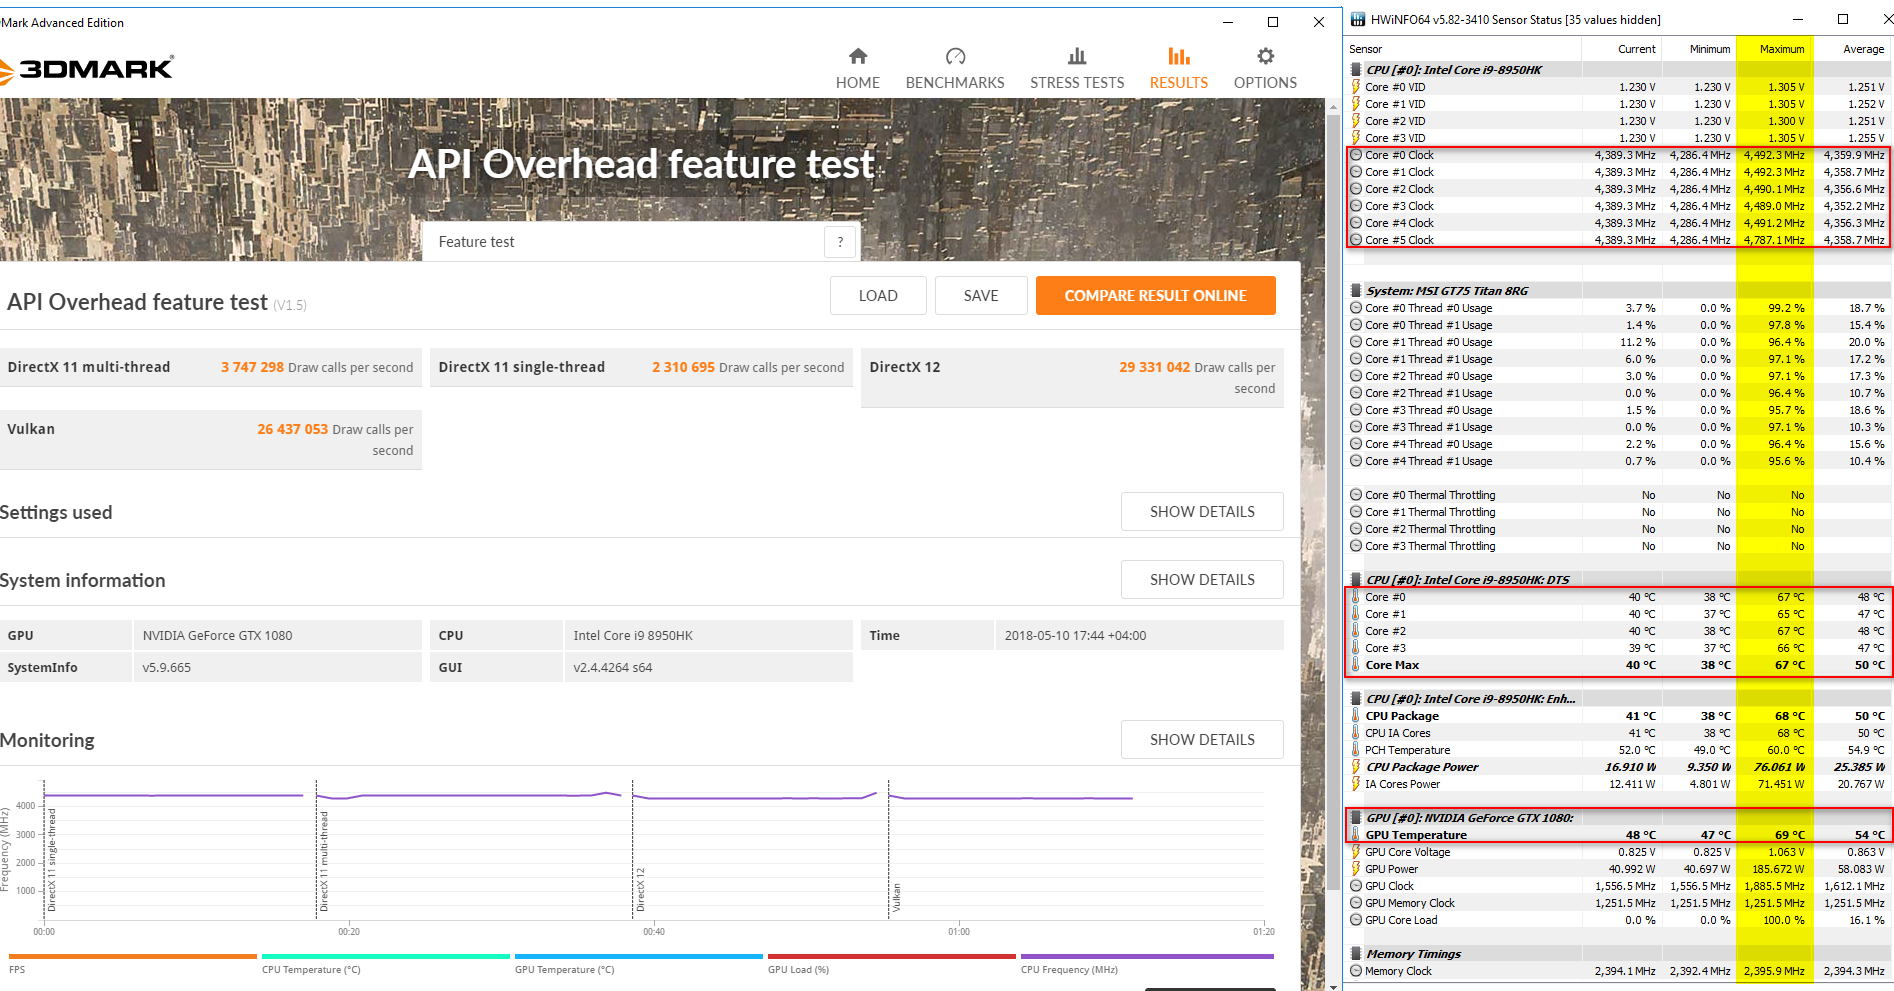
Task: Click the GPU Load red legend bar
Action: [892, 956]
